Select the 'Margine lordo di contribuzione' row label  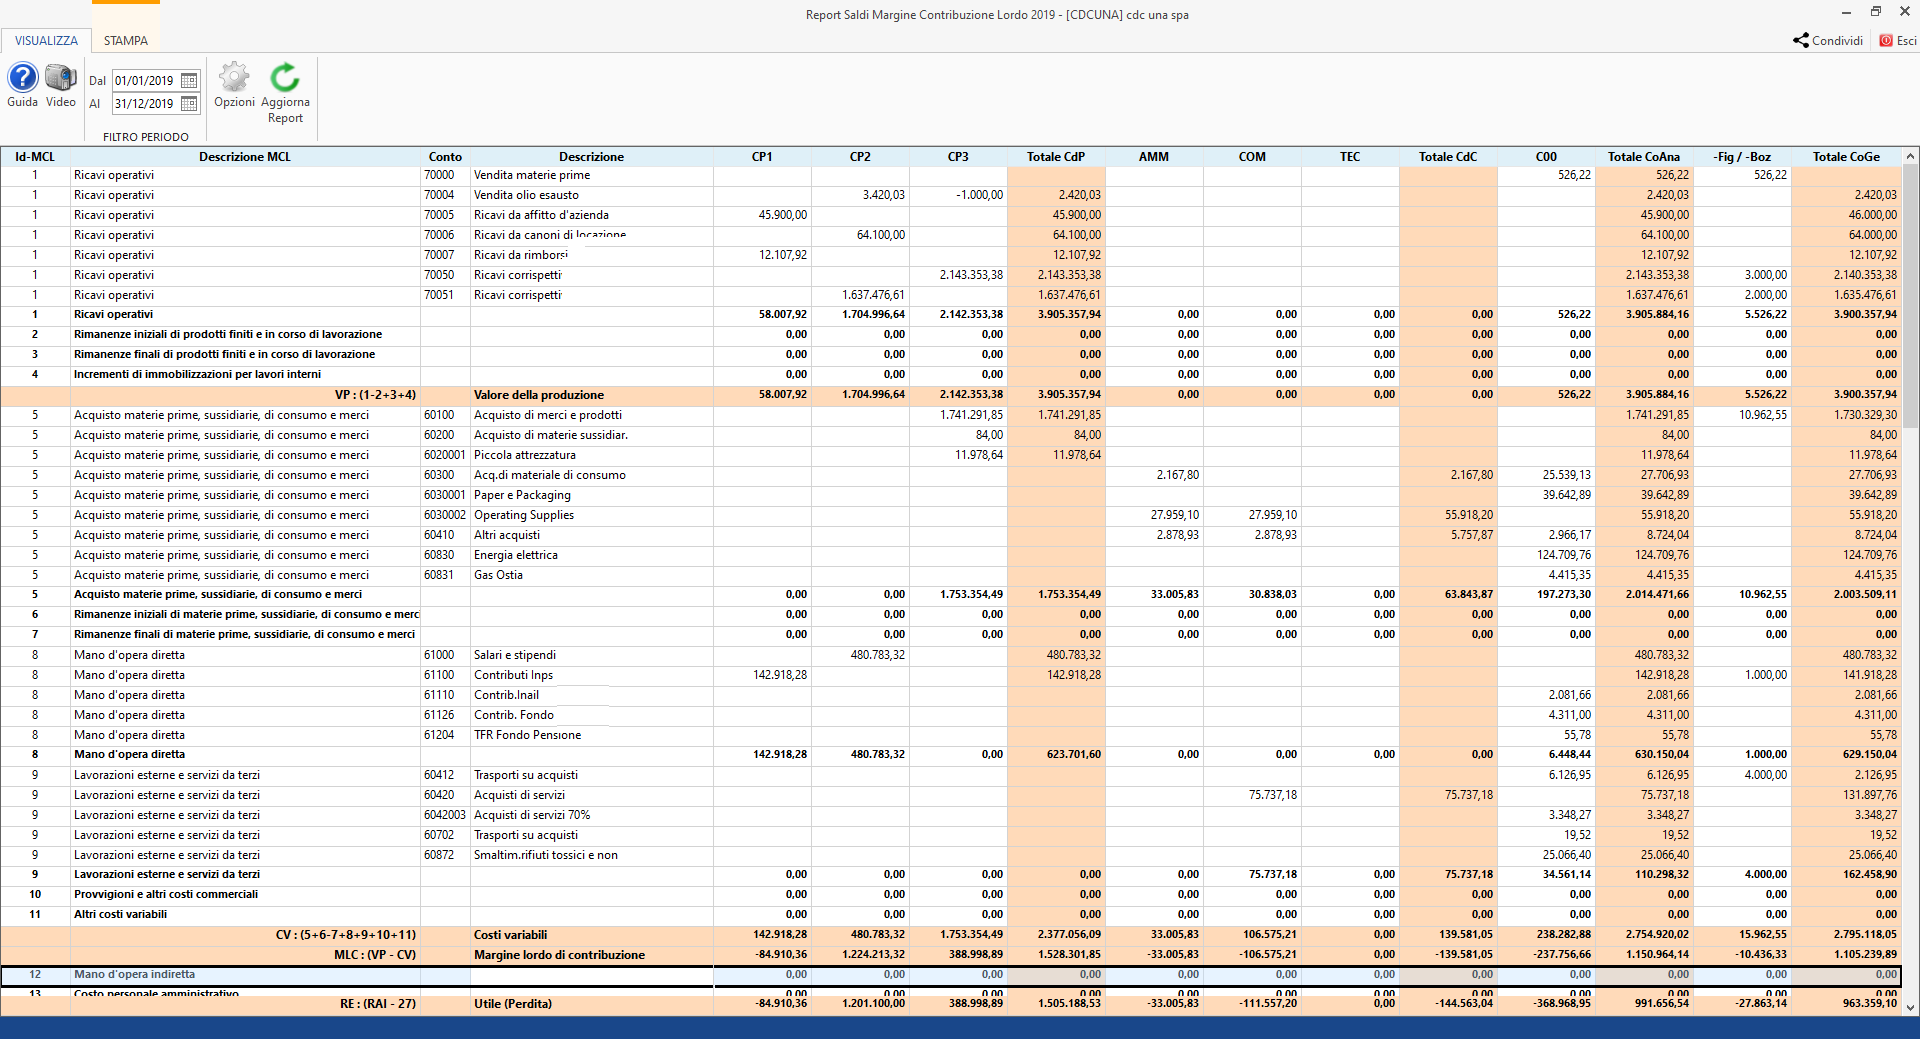point(559,955)
